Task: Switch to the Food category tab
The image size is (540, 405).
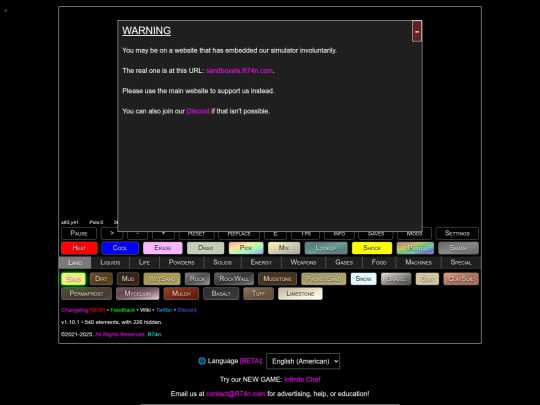Action: [x=379, y=262]
